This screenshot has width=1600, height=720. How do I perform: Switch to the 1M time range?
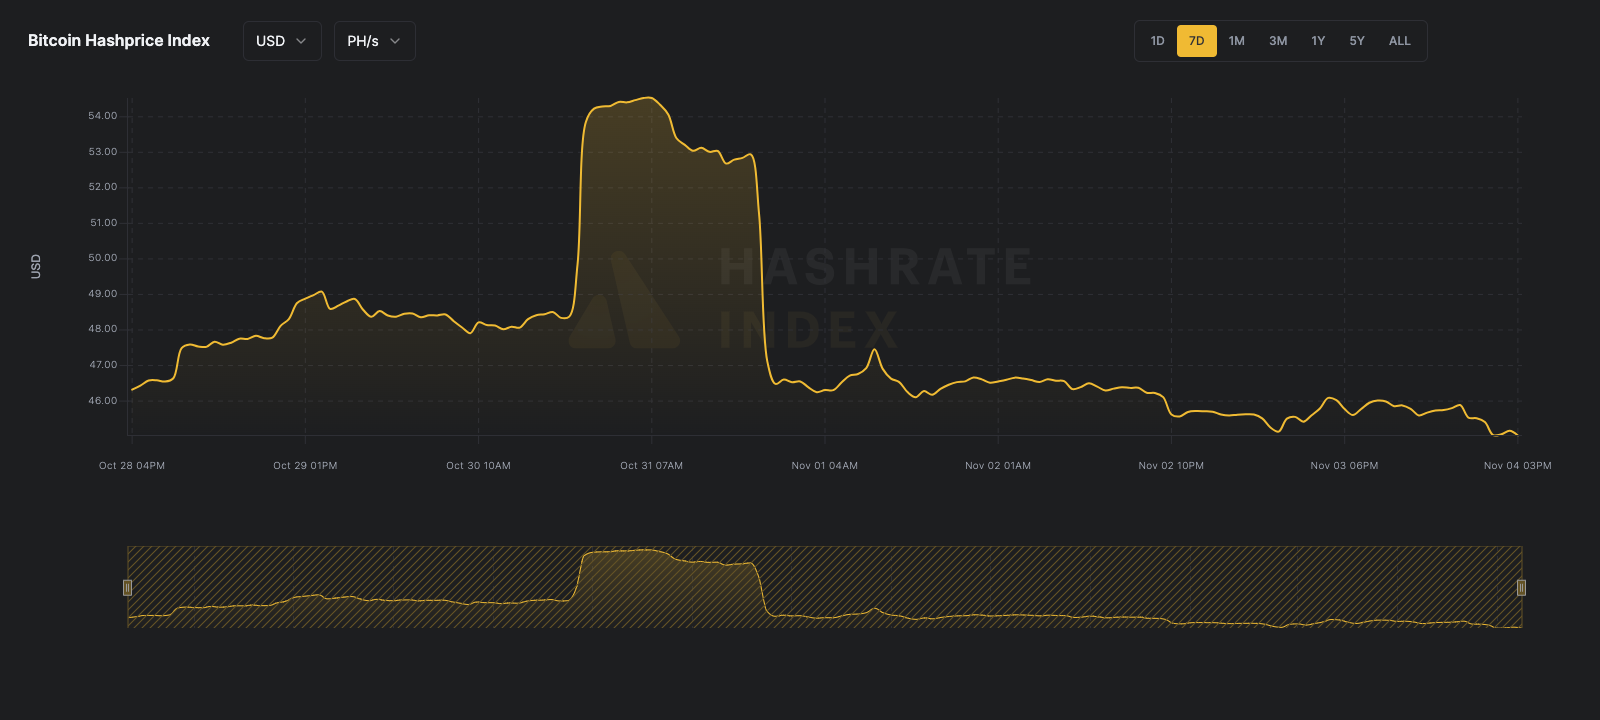(1237, 41)
